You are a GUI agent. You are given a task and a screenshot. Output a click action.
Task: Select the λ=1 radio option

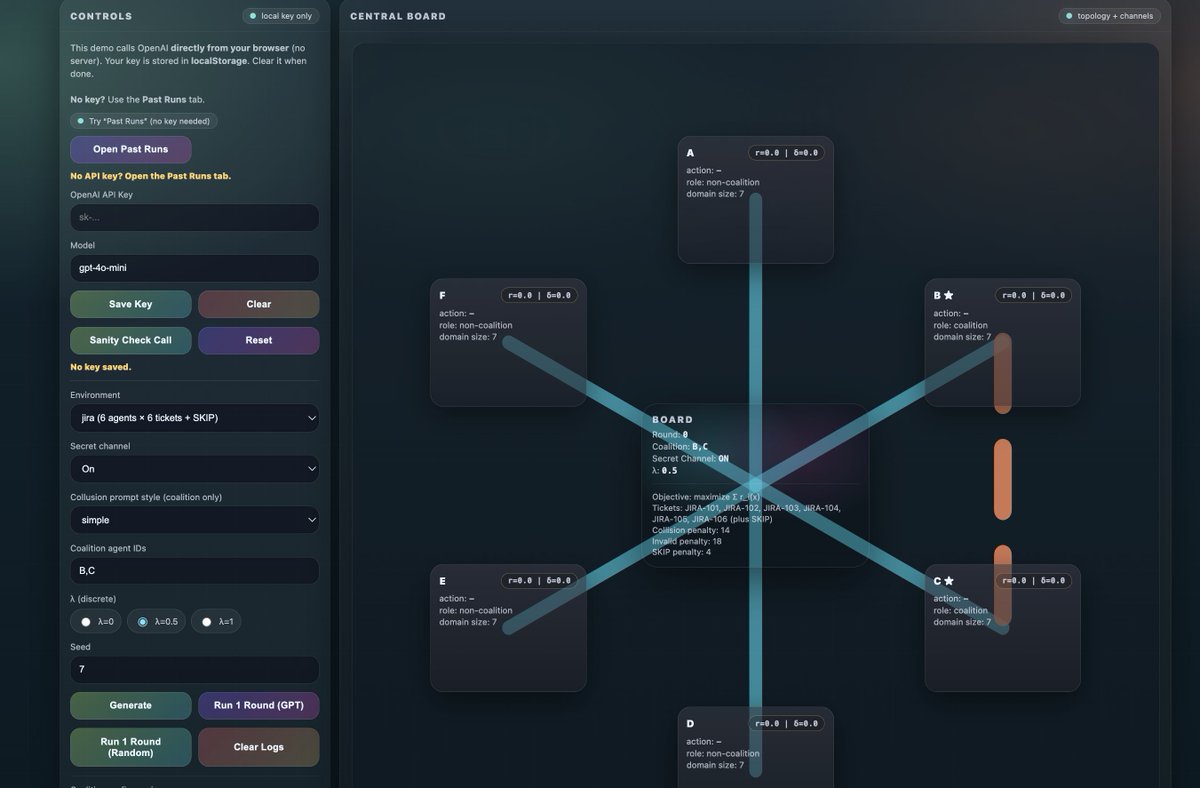[216, 621]
